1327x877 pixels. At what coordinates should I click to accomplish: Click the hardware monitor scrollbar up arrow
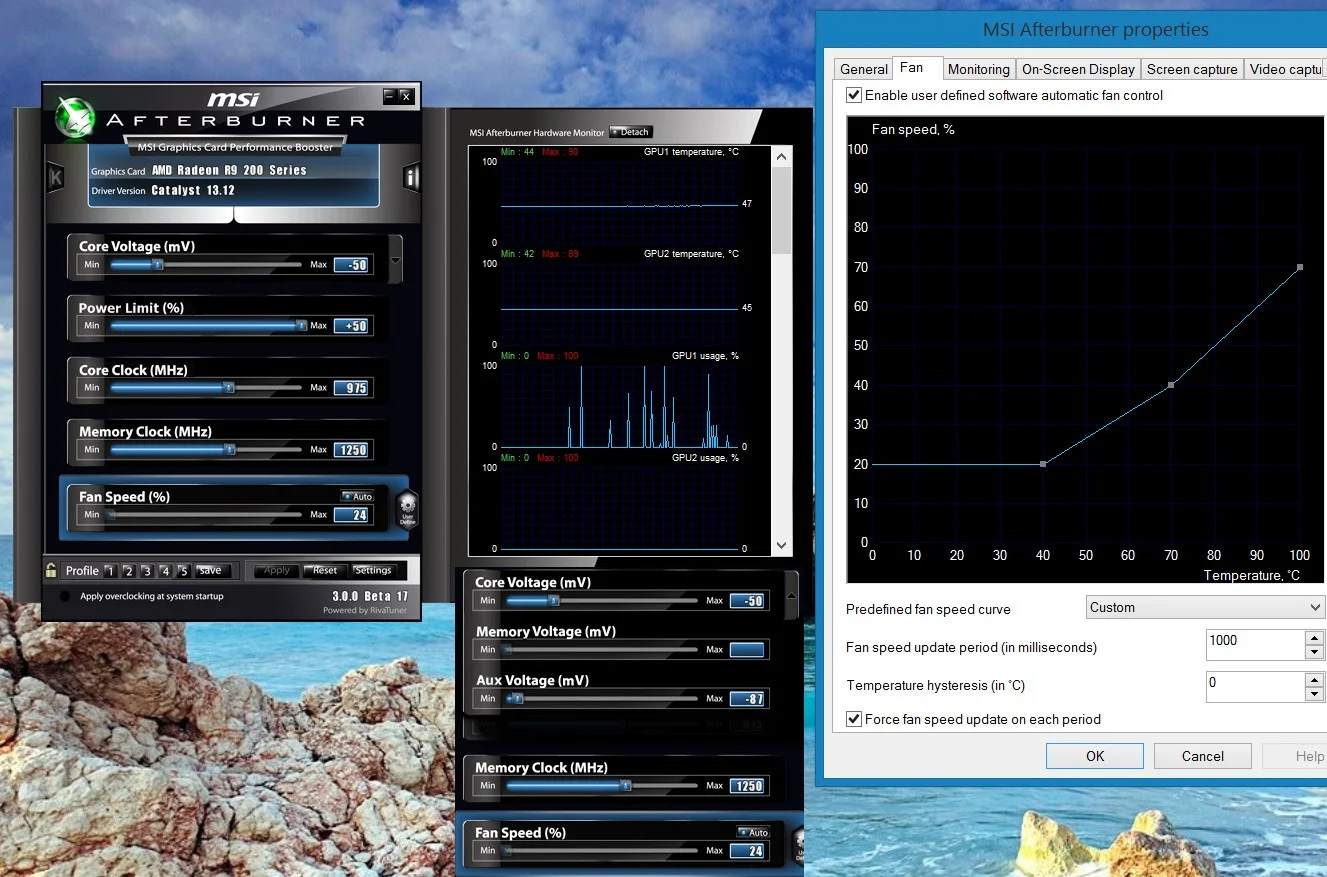[x=782, y=156]
